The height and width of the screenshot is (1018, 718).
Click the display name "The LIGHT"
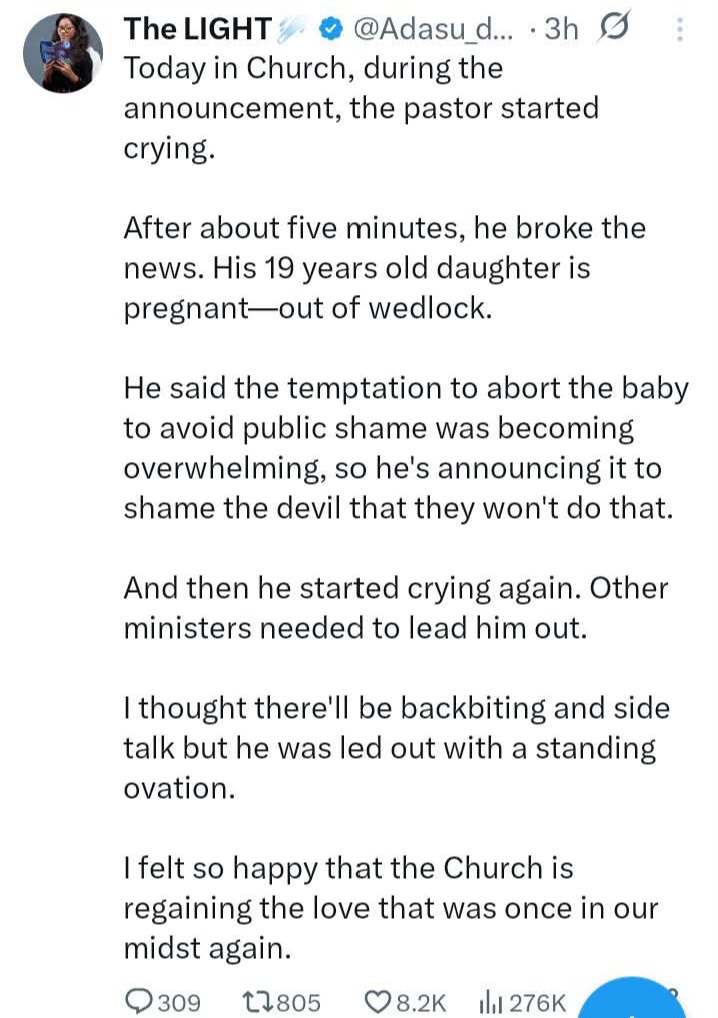click(x=196, y=30)
